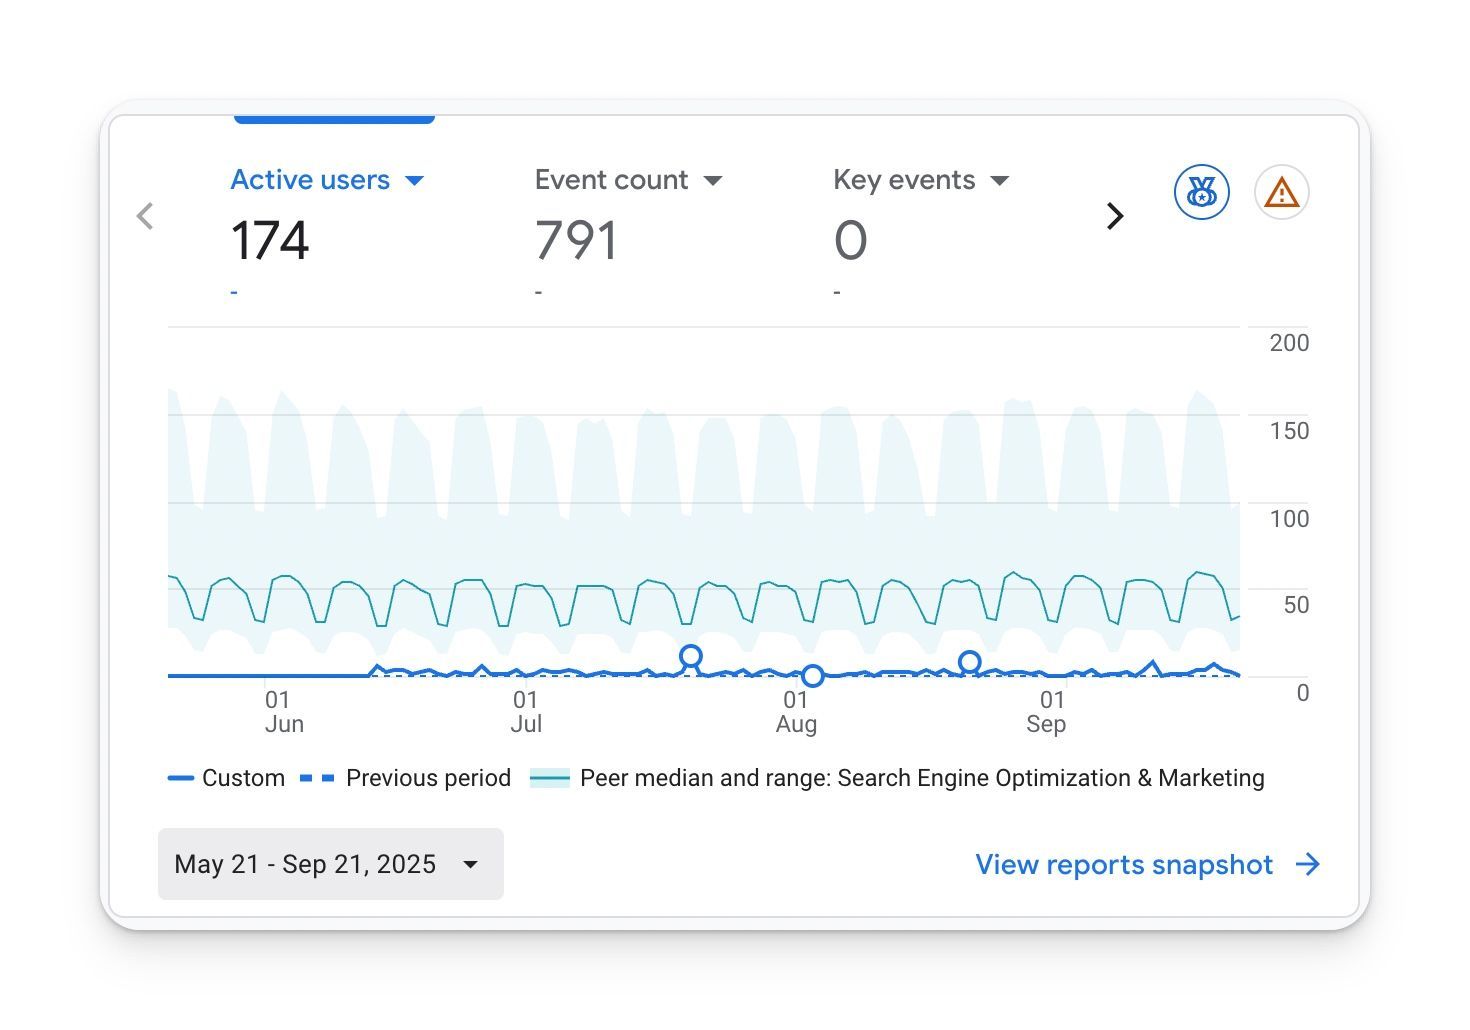Click the left chevron beside Active users
The height and width of the screenshot is (1030, 1470).
pos(145,215)
